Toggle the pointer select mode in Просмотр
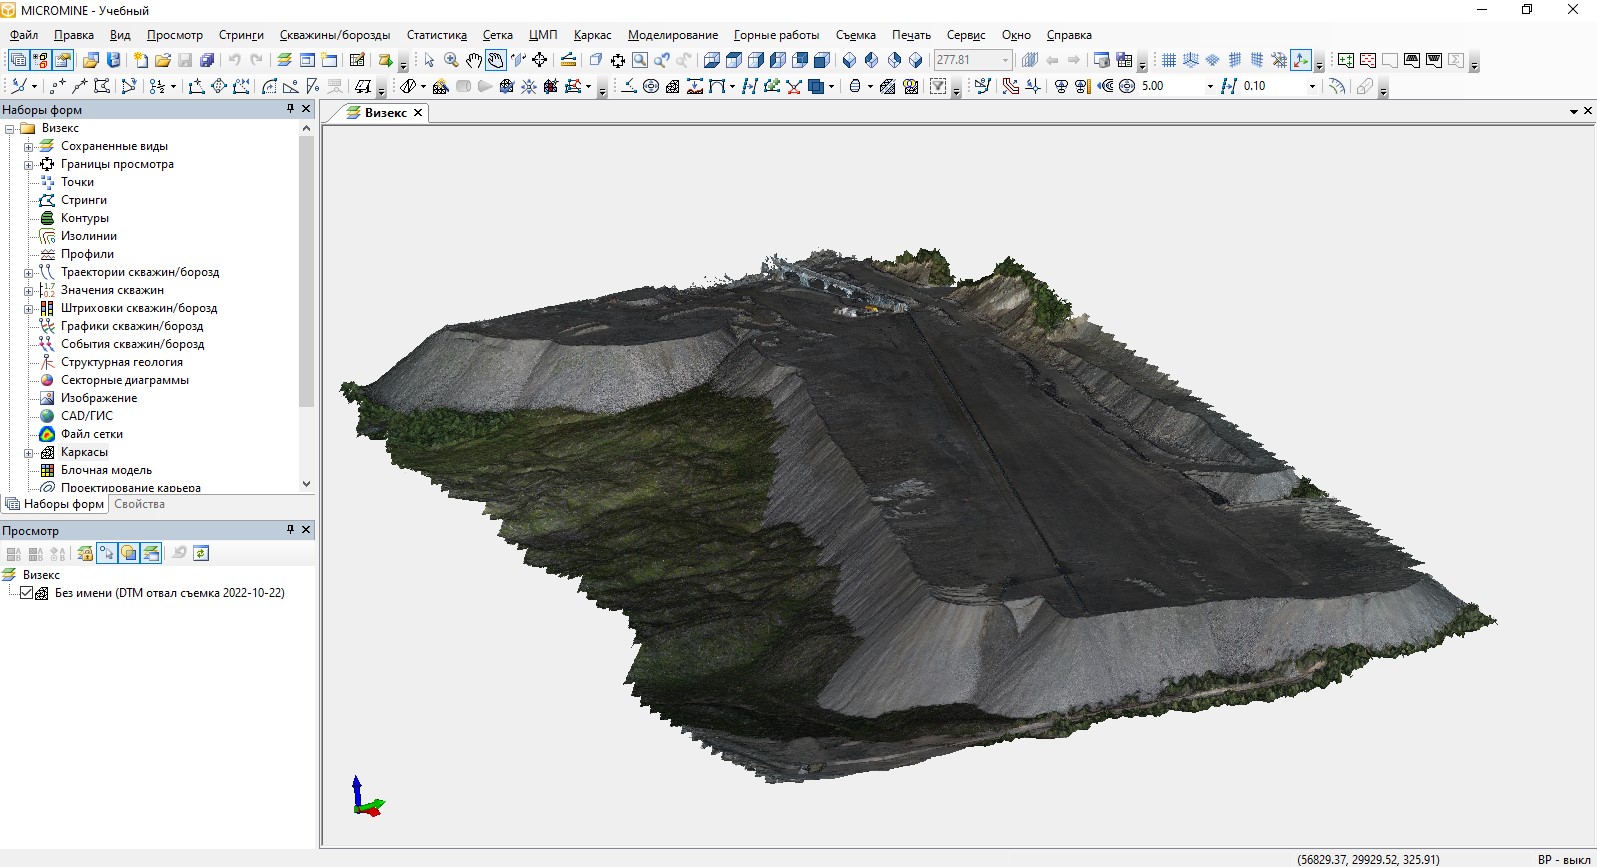Image resolution: width=1597 pixels, height=867 pixels. click(x=107, y=553)
